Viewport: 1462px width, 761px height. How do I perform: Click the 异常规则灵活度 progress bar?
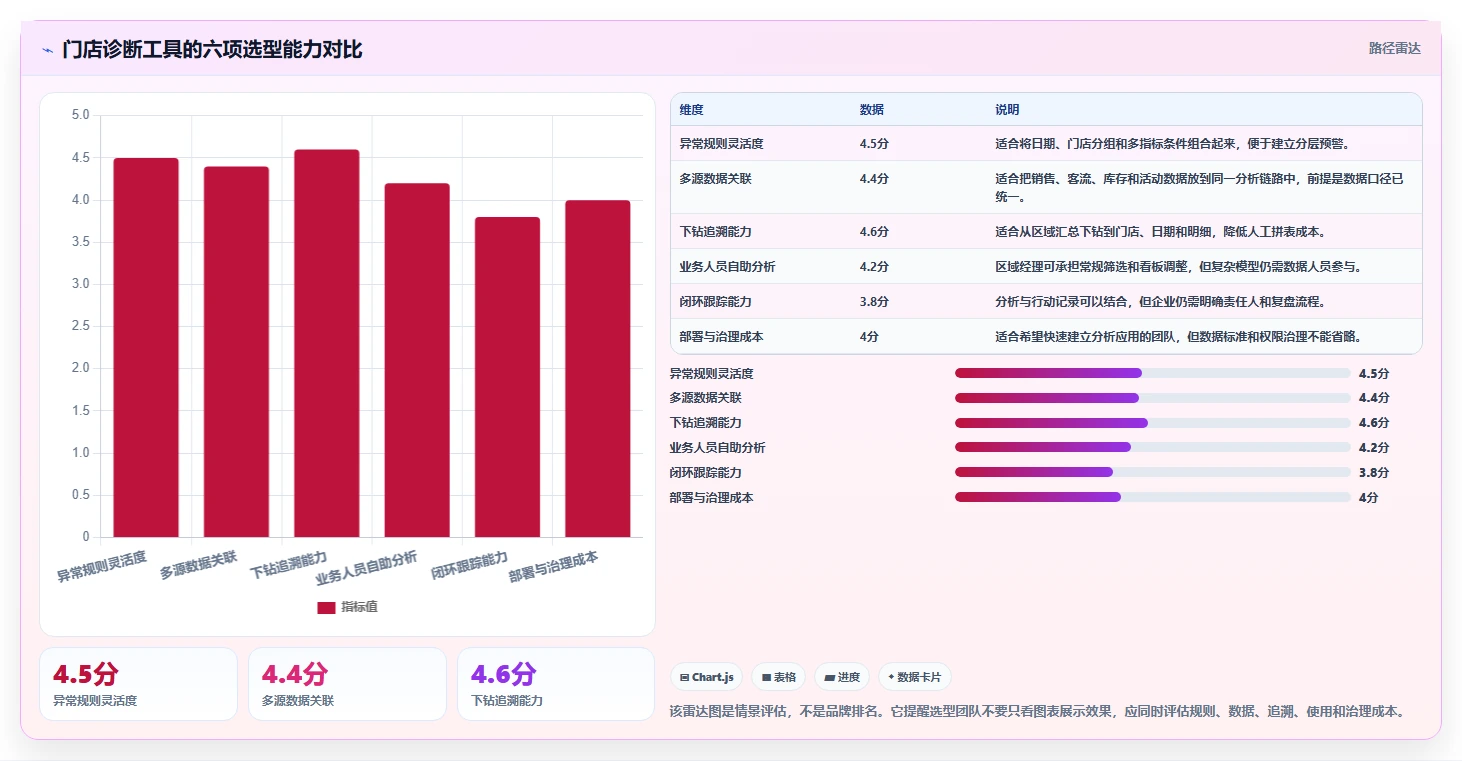[x=1152, y=373]
